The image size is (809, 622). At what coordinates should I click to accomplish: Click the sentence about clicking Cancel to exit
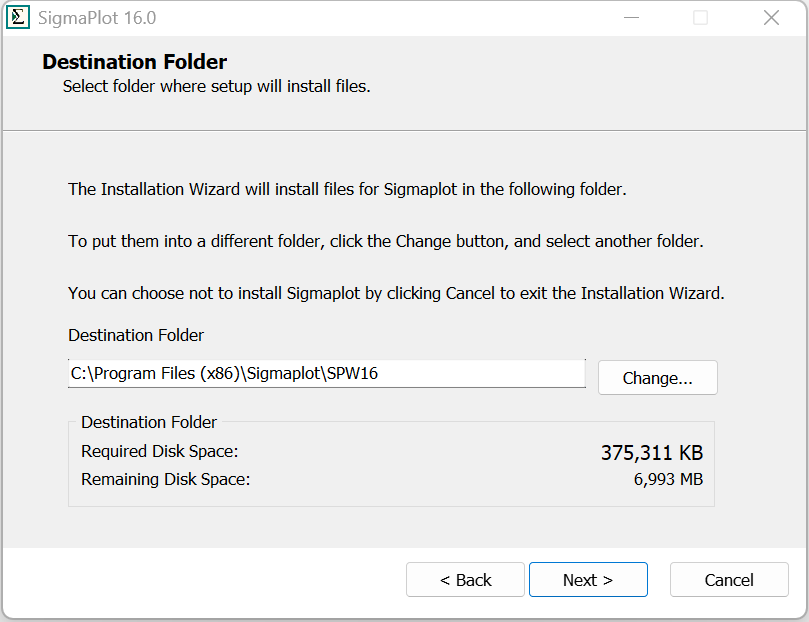click(396, 293)
